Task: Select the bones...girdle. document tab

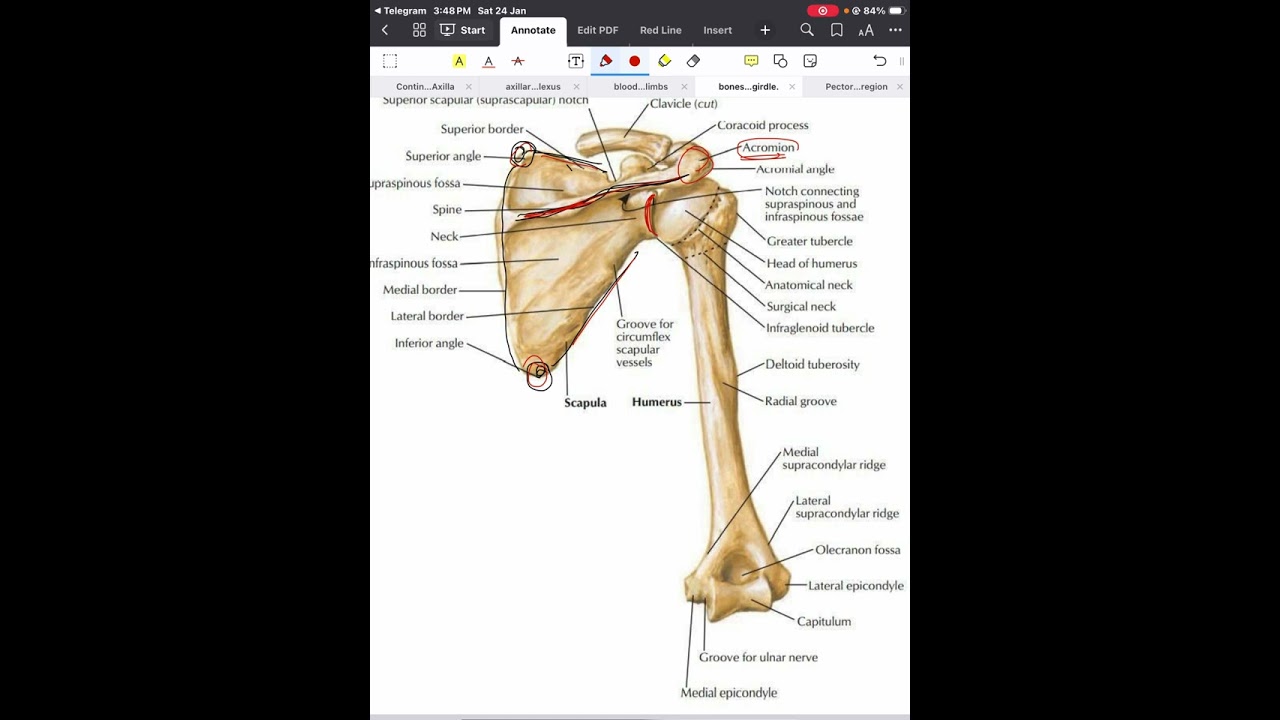Action: pyautogui.click(x=748, y=87)
